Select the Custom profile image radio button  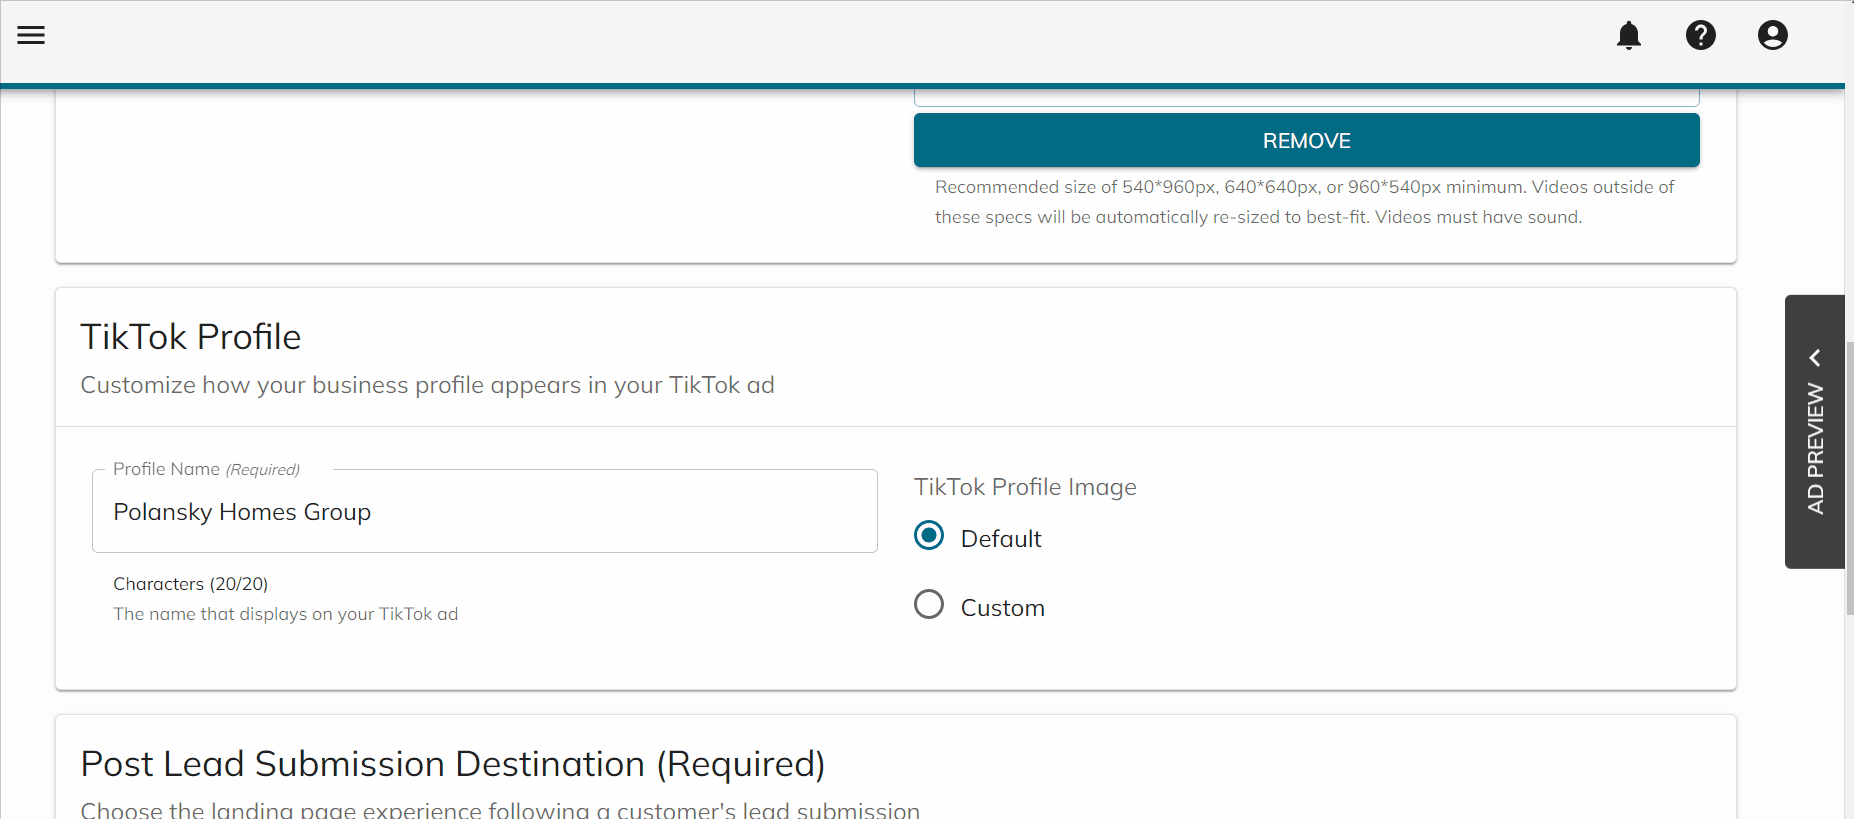coord(929,605)
